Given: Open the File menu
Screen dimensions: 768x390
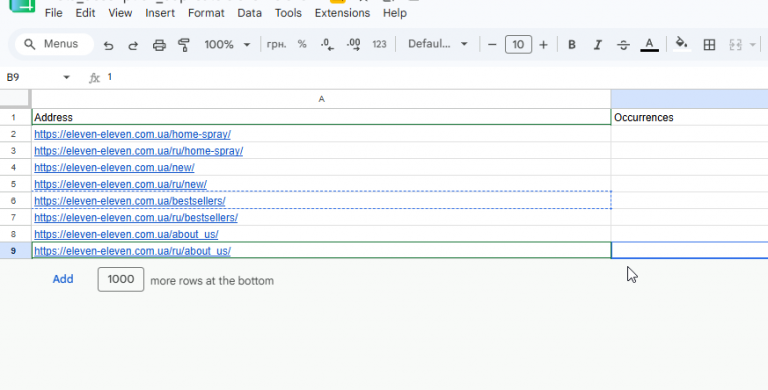Looking at the screenshot, I should pos(53,13).
